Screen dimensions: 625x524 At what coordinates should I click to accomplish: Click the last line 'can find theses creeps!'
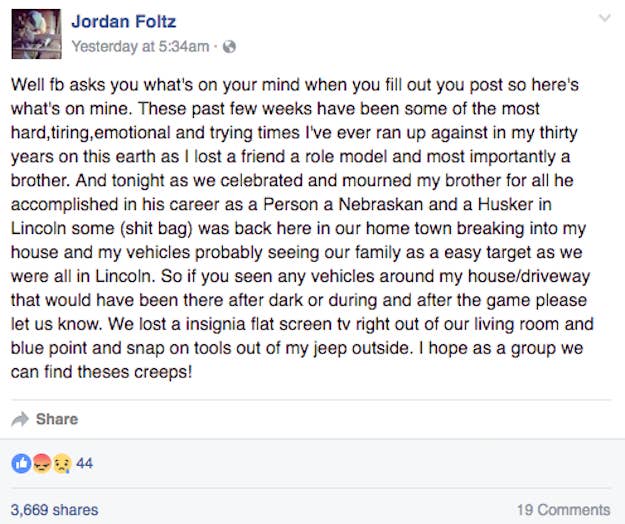click(x=102, y=372)
